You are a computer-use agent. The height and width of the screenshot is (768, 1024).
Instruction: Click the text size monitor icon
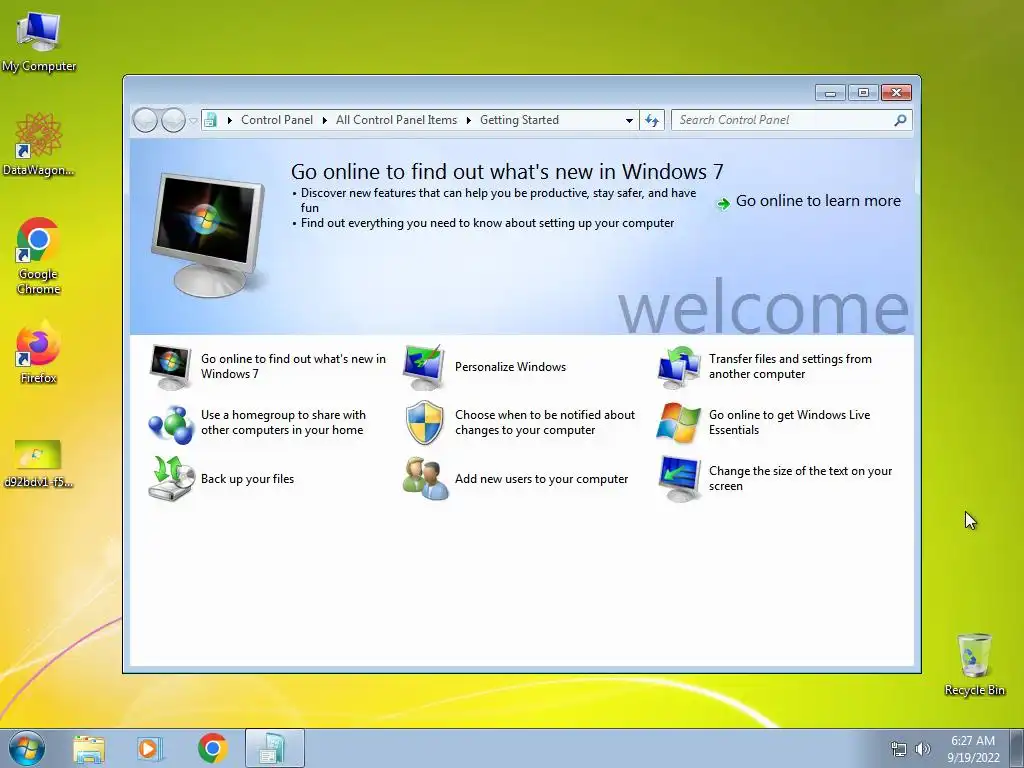click(x=679, y=479)
